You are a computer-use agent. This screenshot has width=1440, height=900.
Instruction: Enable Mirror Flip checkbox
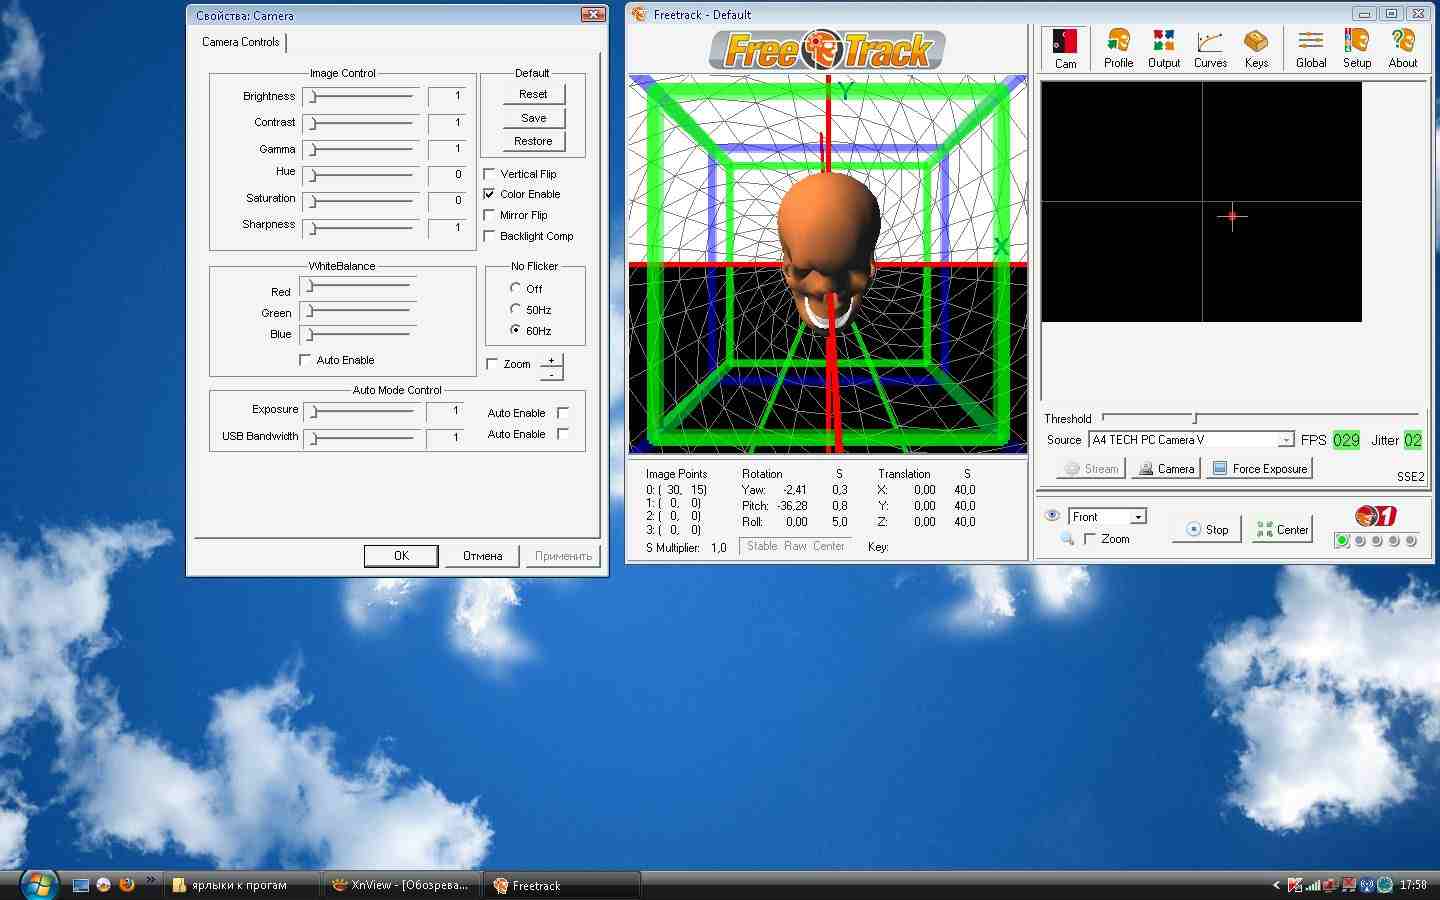point(489,215)
